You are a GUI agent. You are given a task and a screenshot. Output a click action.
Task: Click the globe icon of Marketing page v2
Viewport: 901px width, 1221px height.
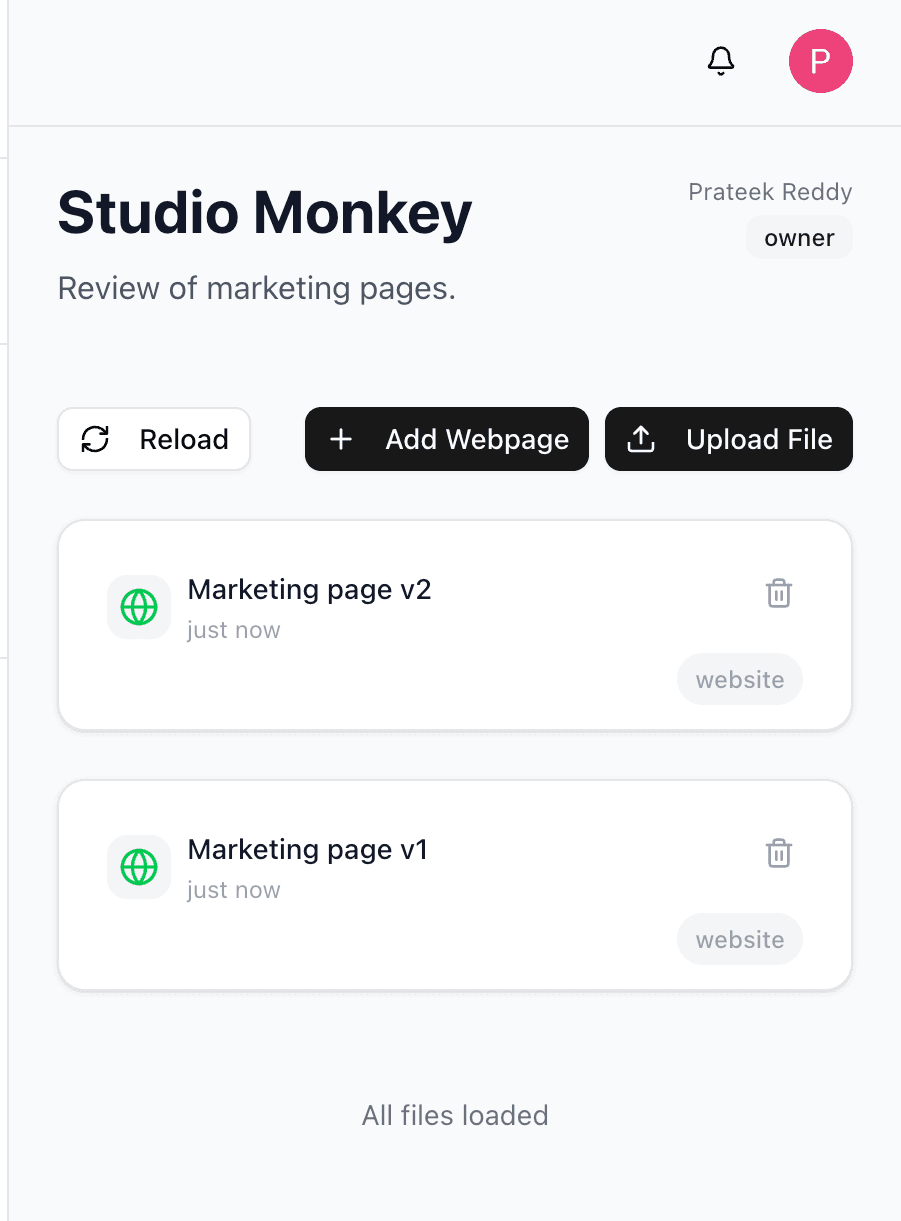pyautogui.click(x=139, y=607)
